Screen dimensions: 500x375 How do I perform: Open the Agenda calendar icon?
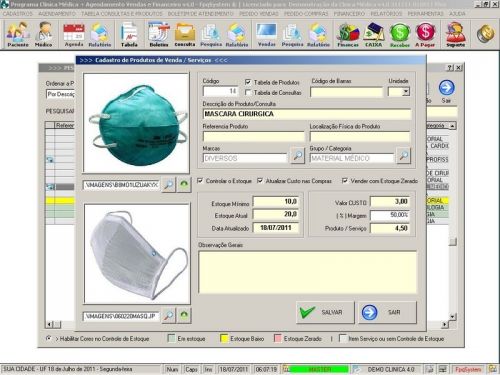tap(74, 34)
